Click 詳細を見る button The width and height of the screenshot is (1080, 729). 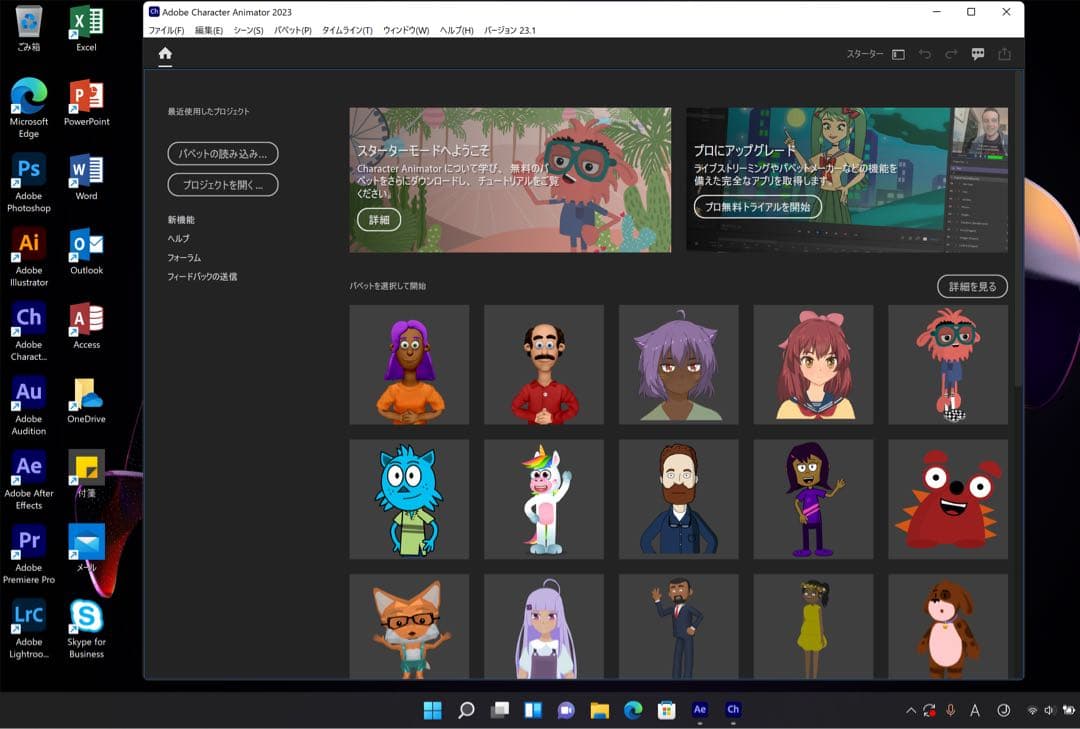[x=972, y=287]
